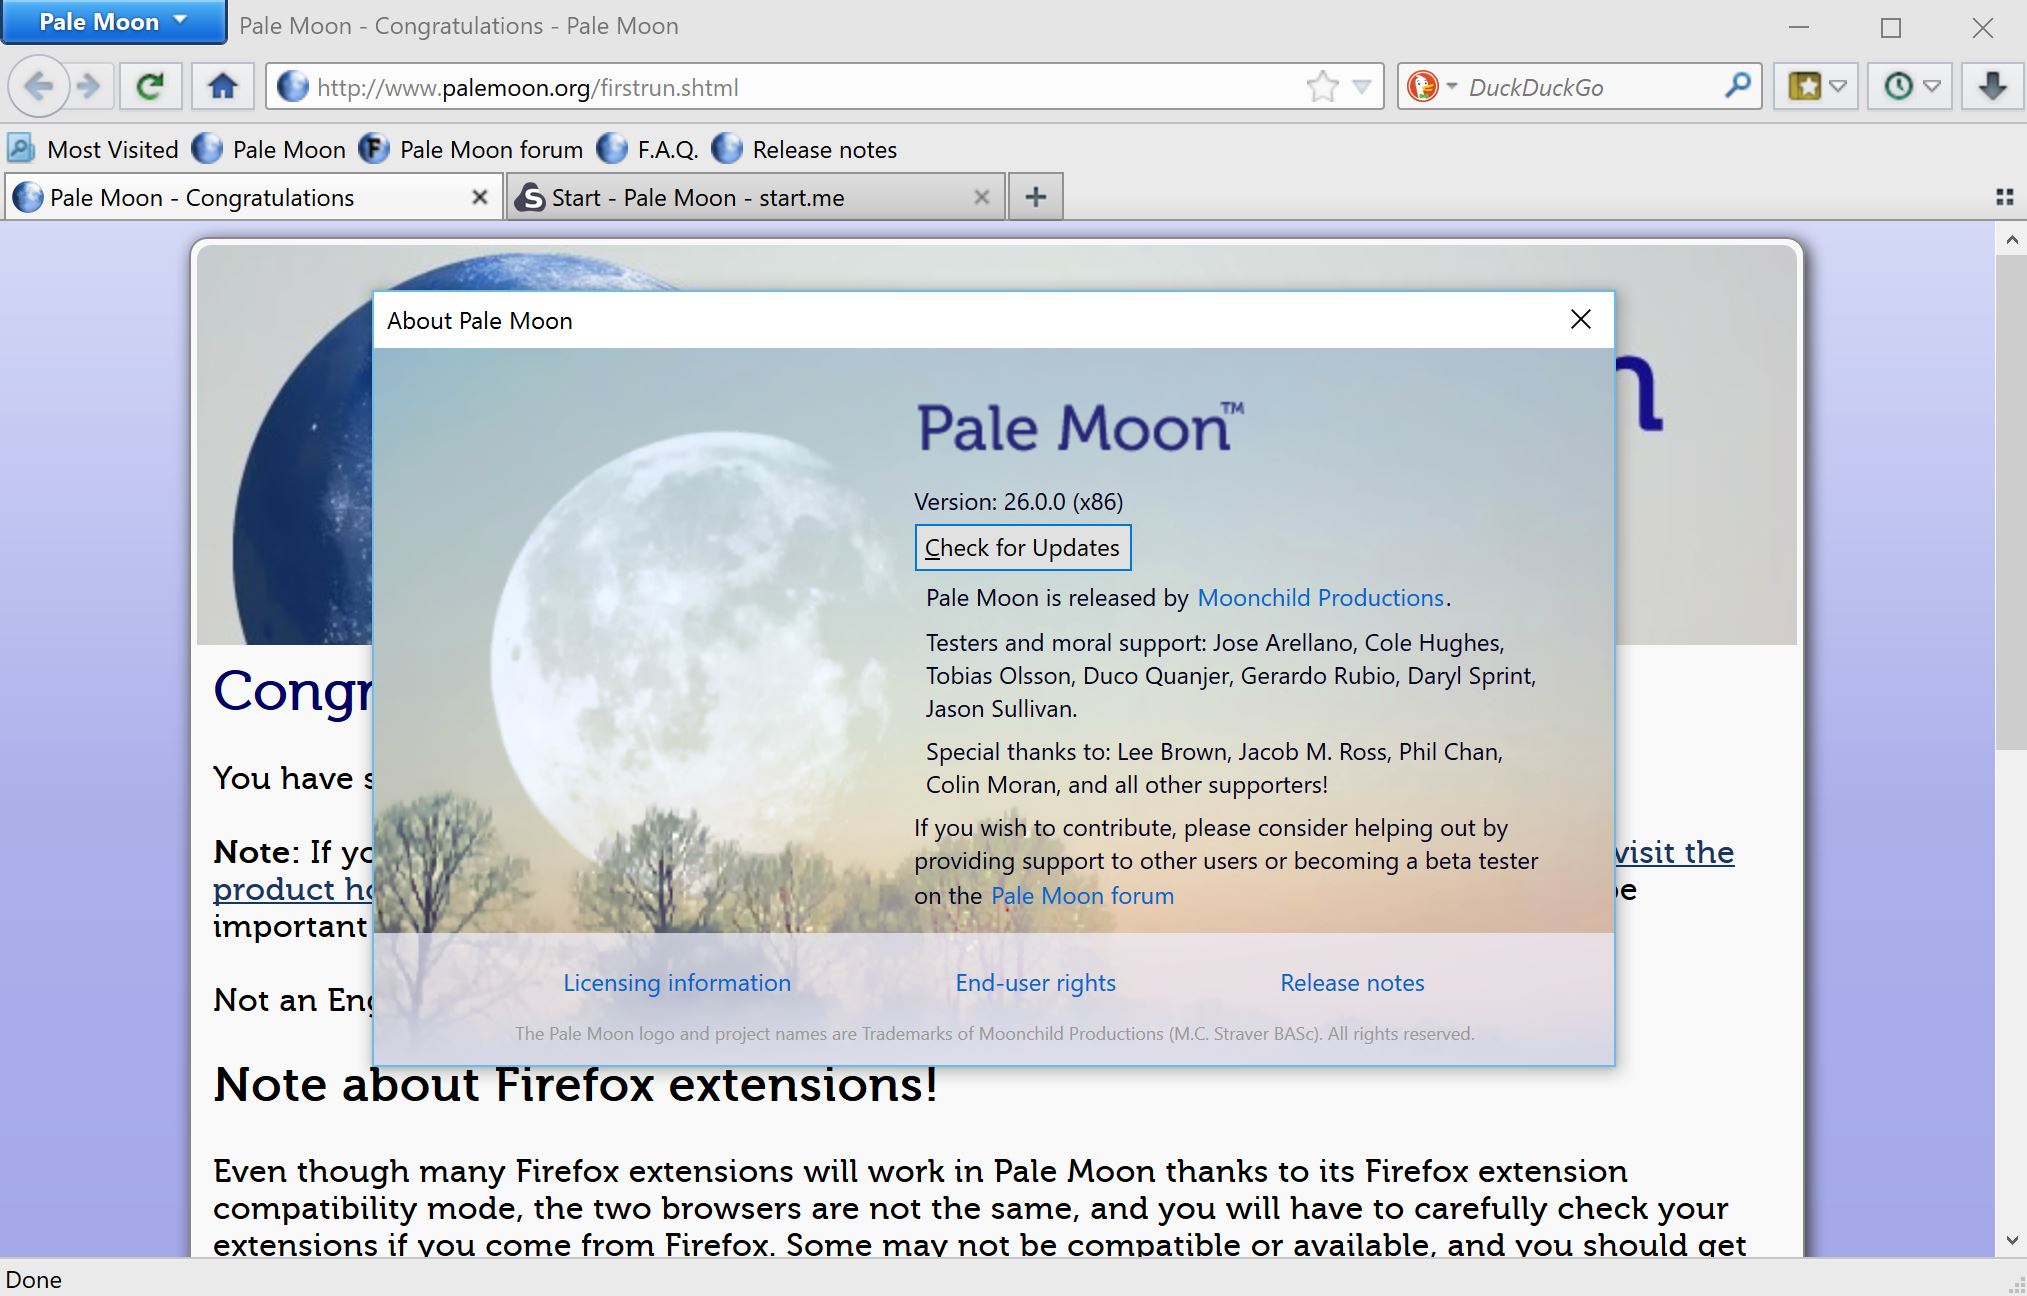Image resolution: width=2027 pixels, height=1296 pixels.
Task: Go back with the Back arrow button
Action: pos(38,87)
